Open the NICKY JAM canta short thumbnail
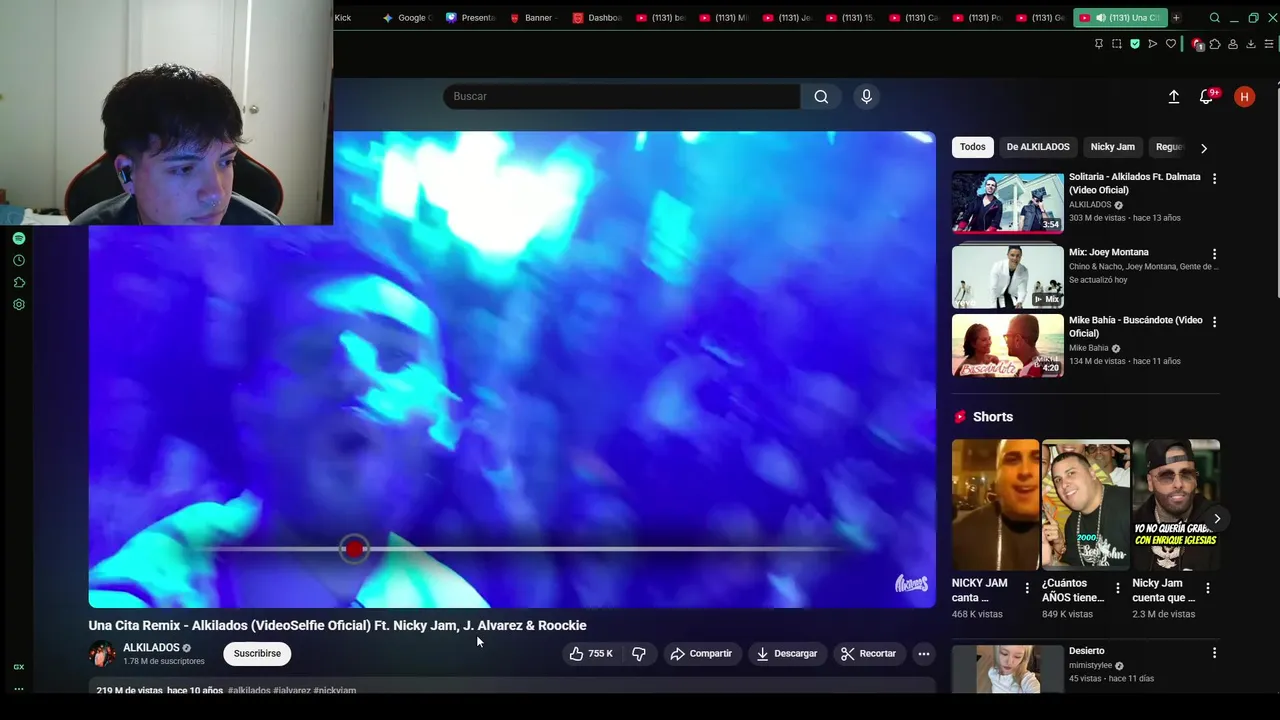Screen dimensions: 1280x720 click(995, 505)
